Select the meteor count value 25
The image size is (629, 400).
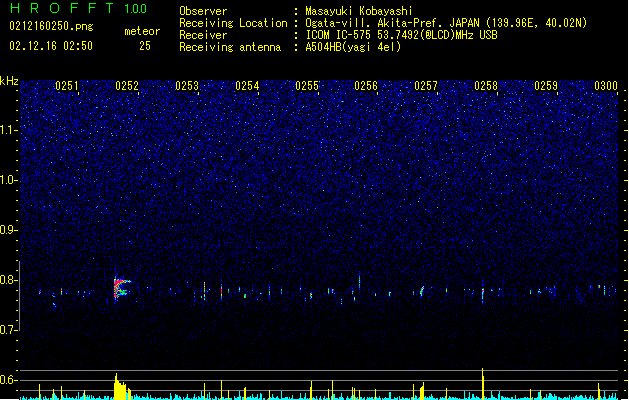(x=145, y=46)
